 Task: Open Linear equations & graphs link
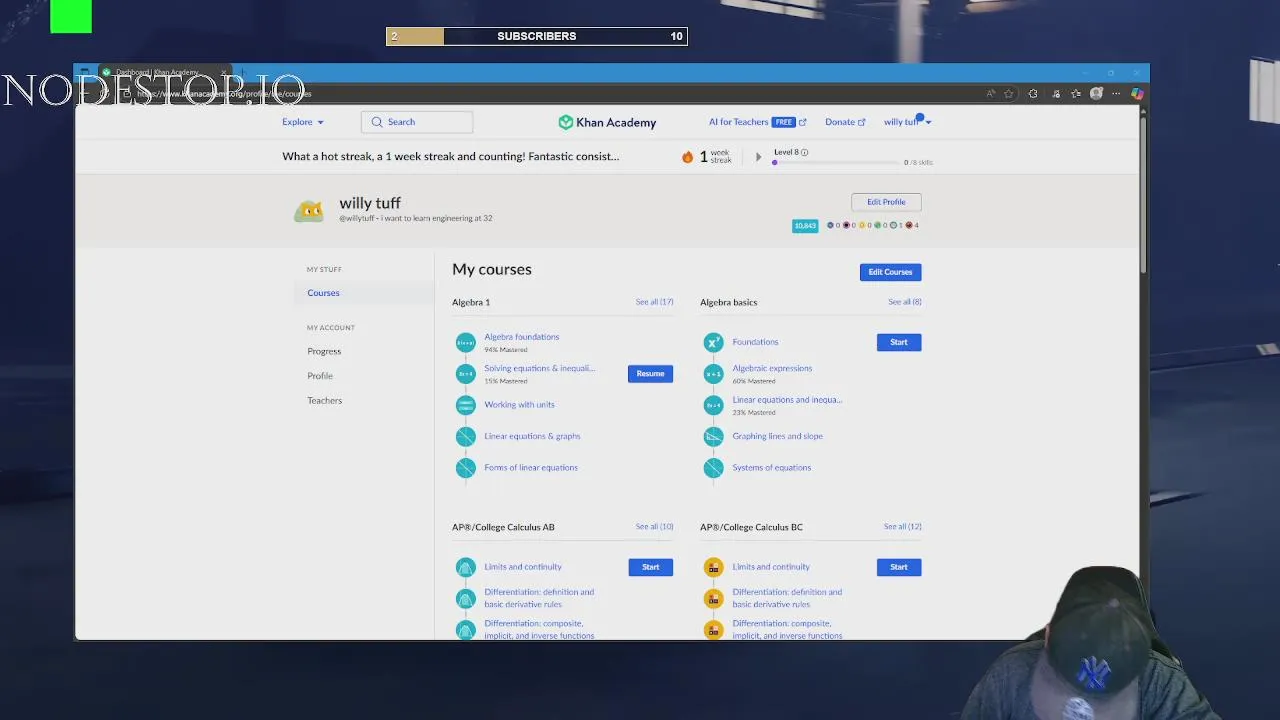pyautogui.click(x=532, y=436)
